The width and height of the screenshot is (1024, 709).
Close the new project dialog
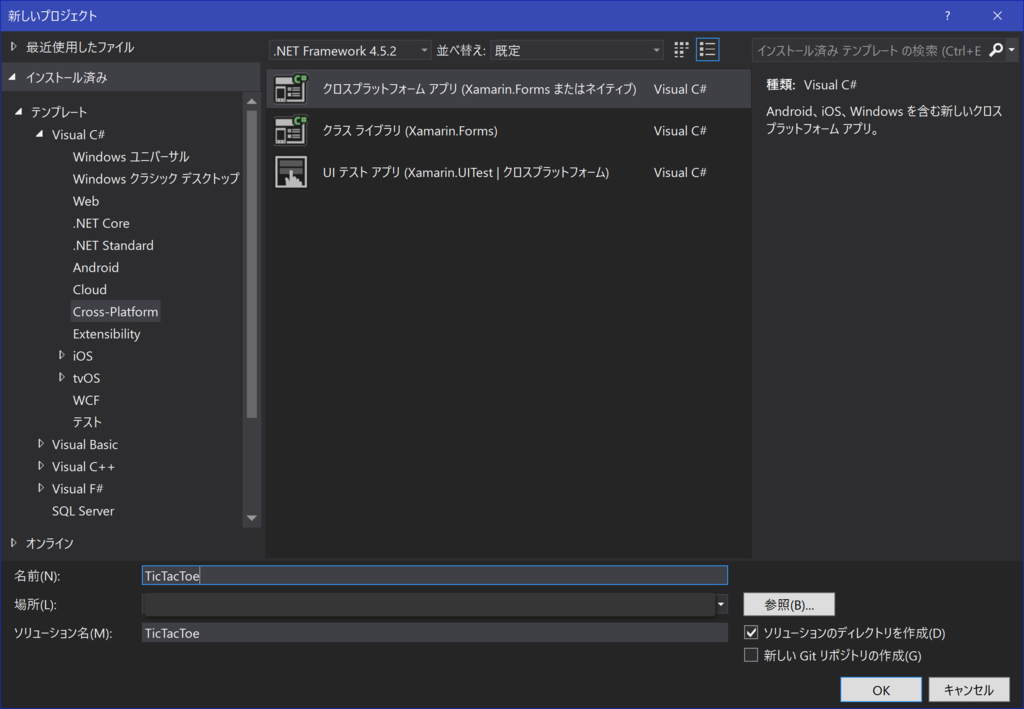997,16
